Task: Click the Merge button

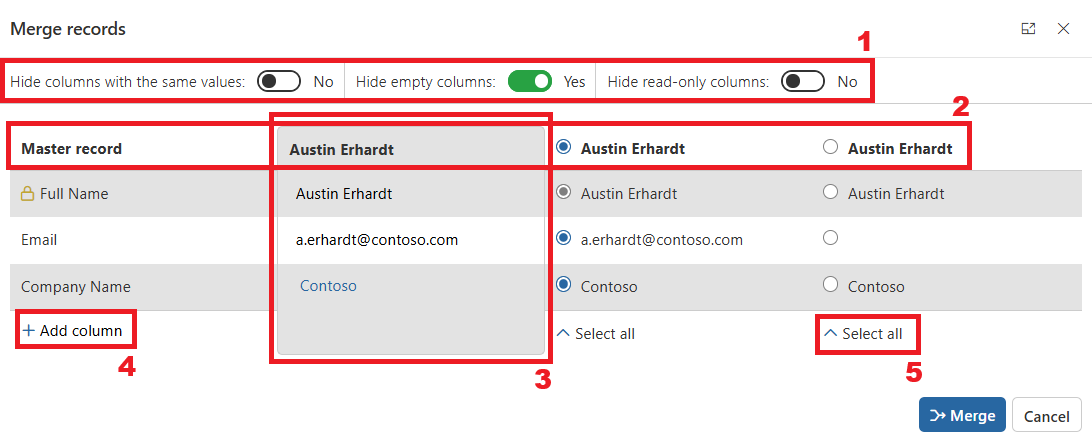Action: click(962, 415)
